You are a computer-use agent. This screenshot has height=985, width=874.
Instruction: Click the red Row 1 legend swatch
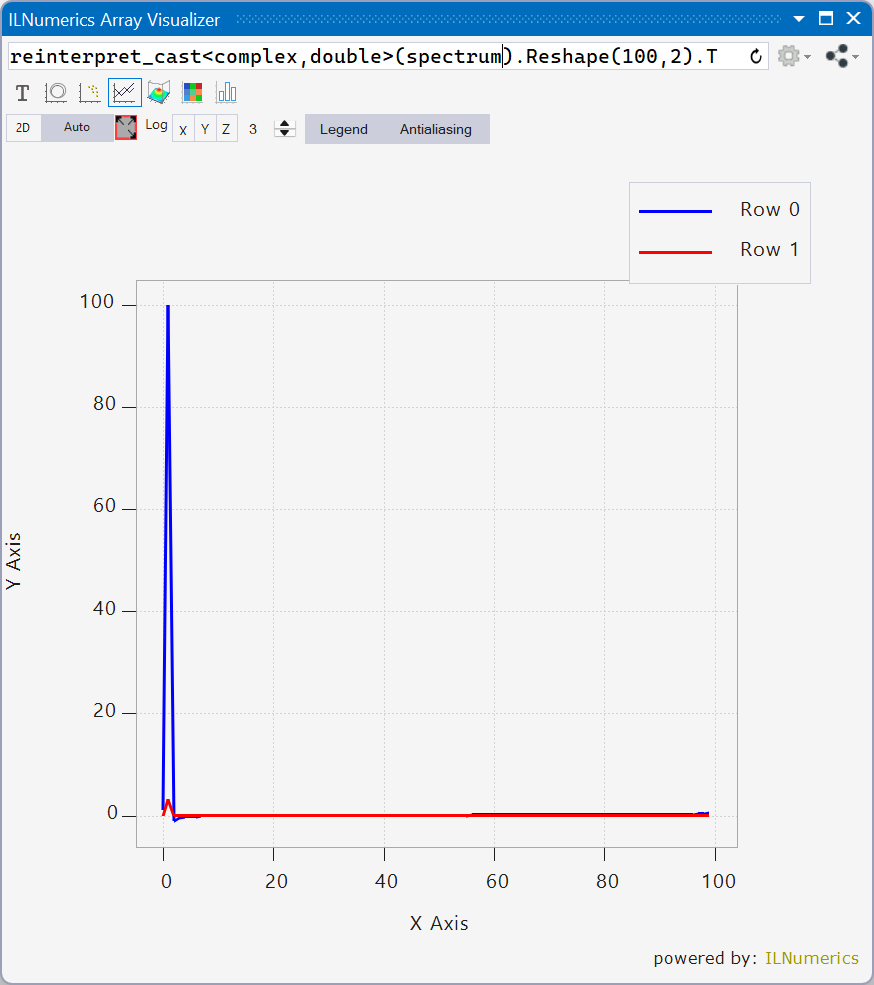[675, 253]
